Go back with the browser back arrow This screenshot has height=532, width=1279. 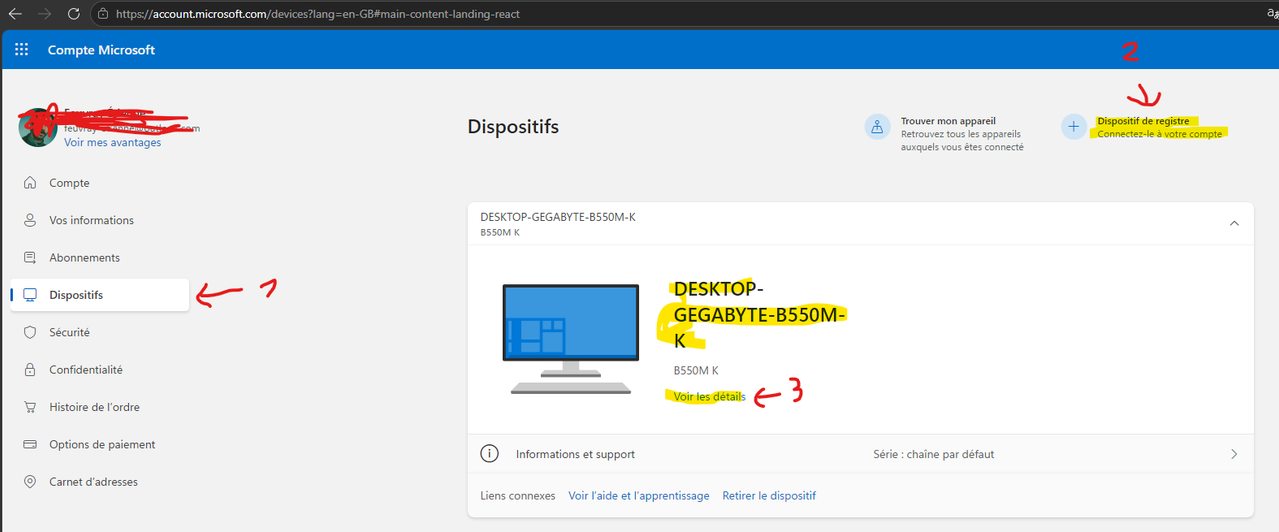(x=14, y=14)
